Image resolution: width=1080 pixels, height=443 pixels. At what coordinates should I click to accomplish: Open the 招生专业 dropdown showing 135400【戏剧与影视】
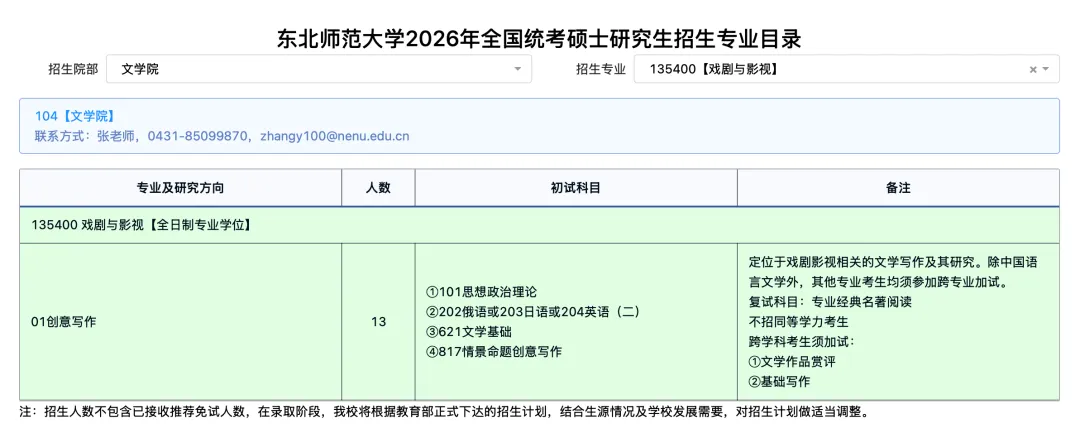[x=847, y=69]
